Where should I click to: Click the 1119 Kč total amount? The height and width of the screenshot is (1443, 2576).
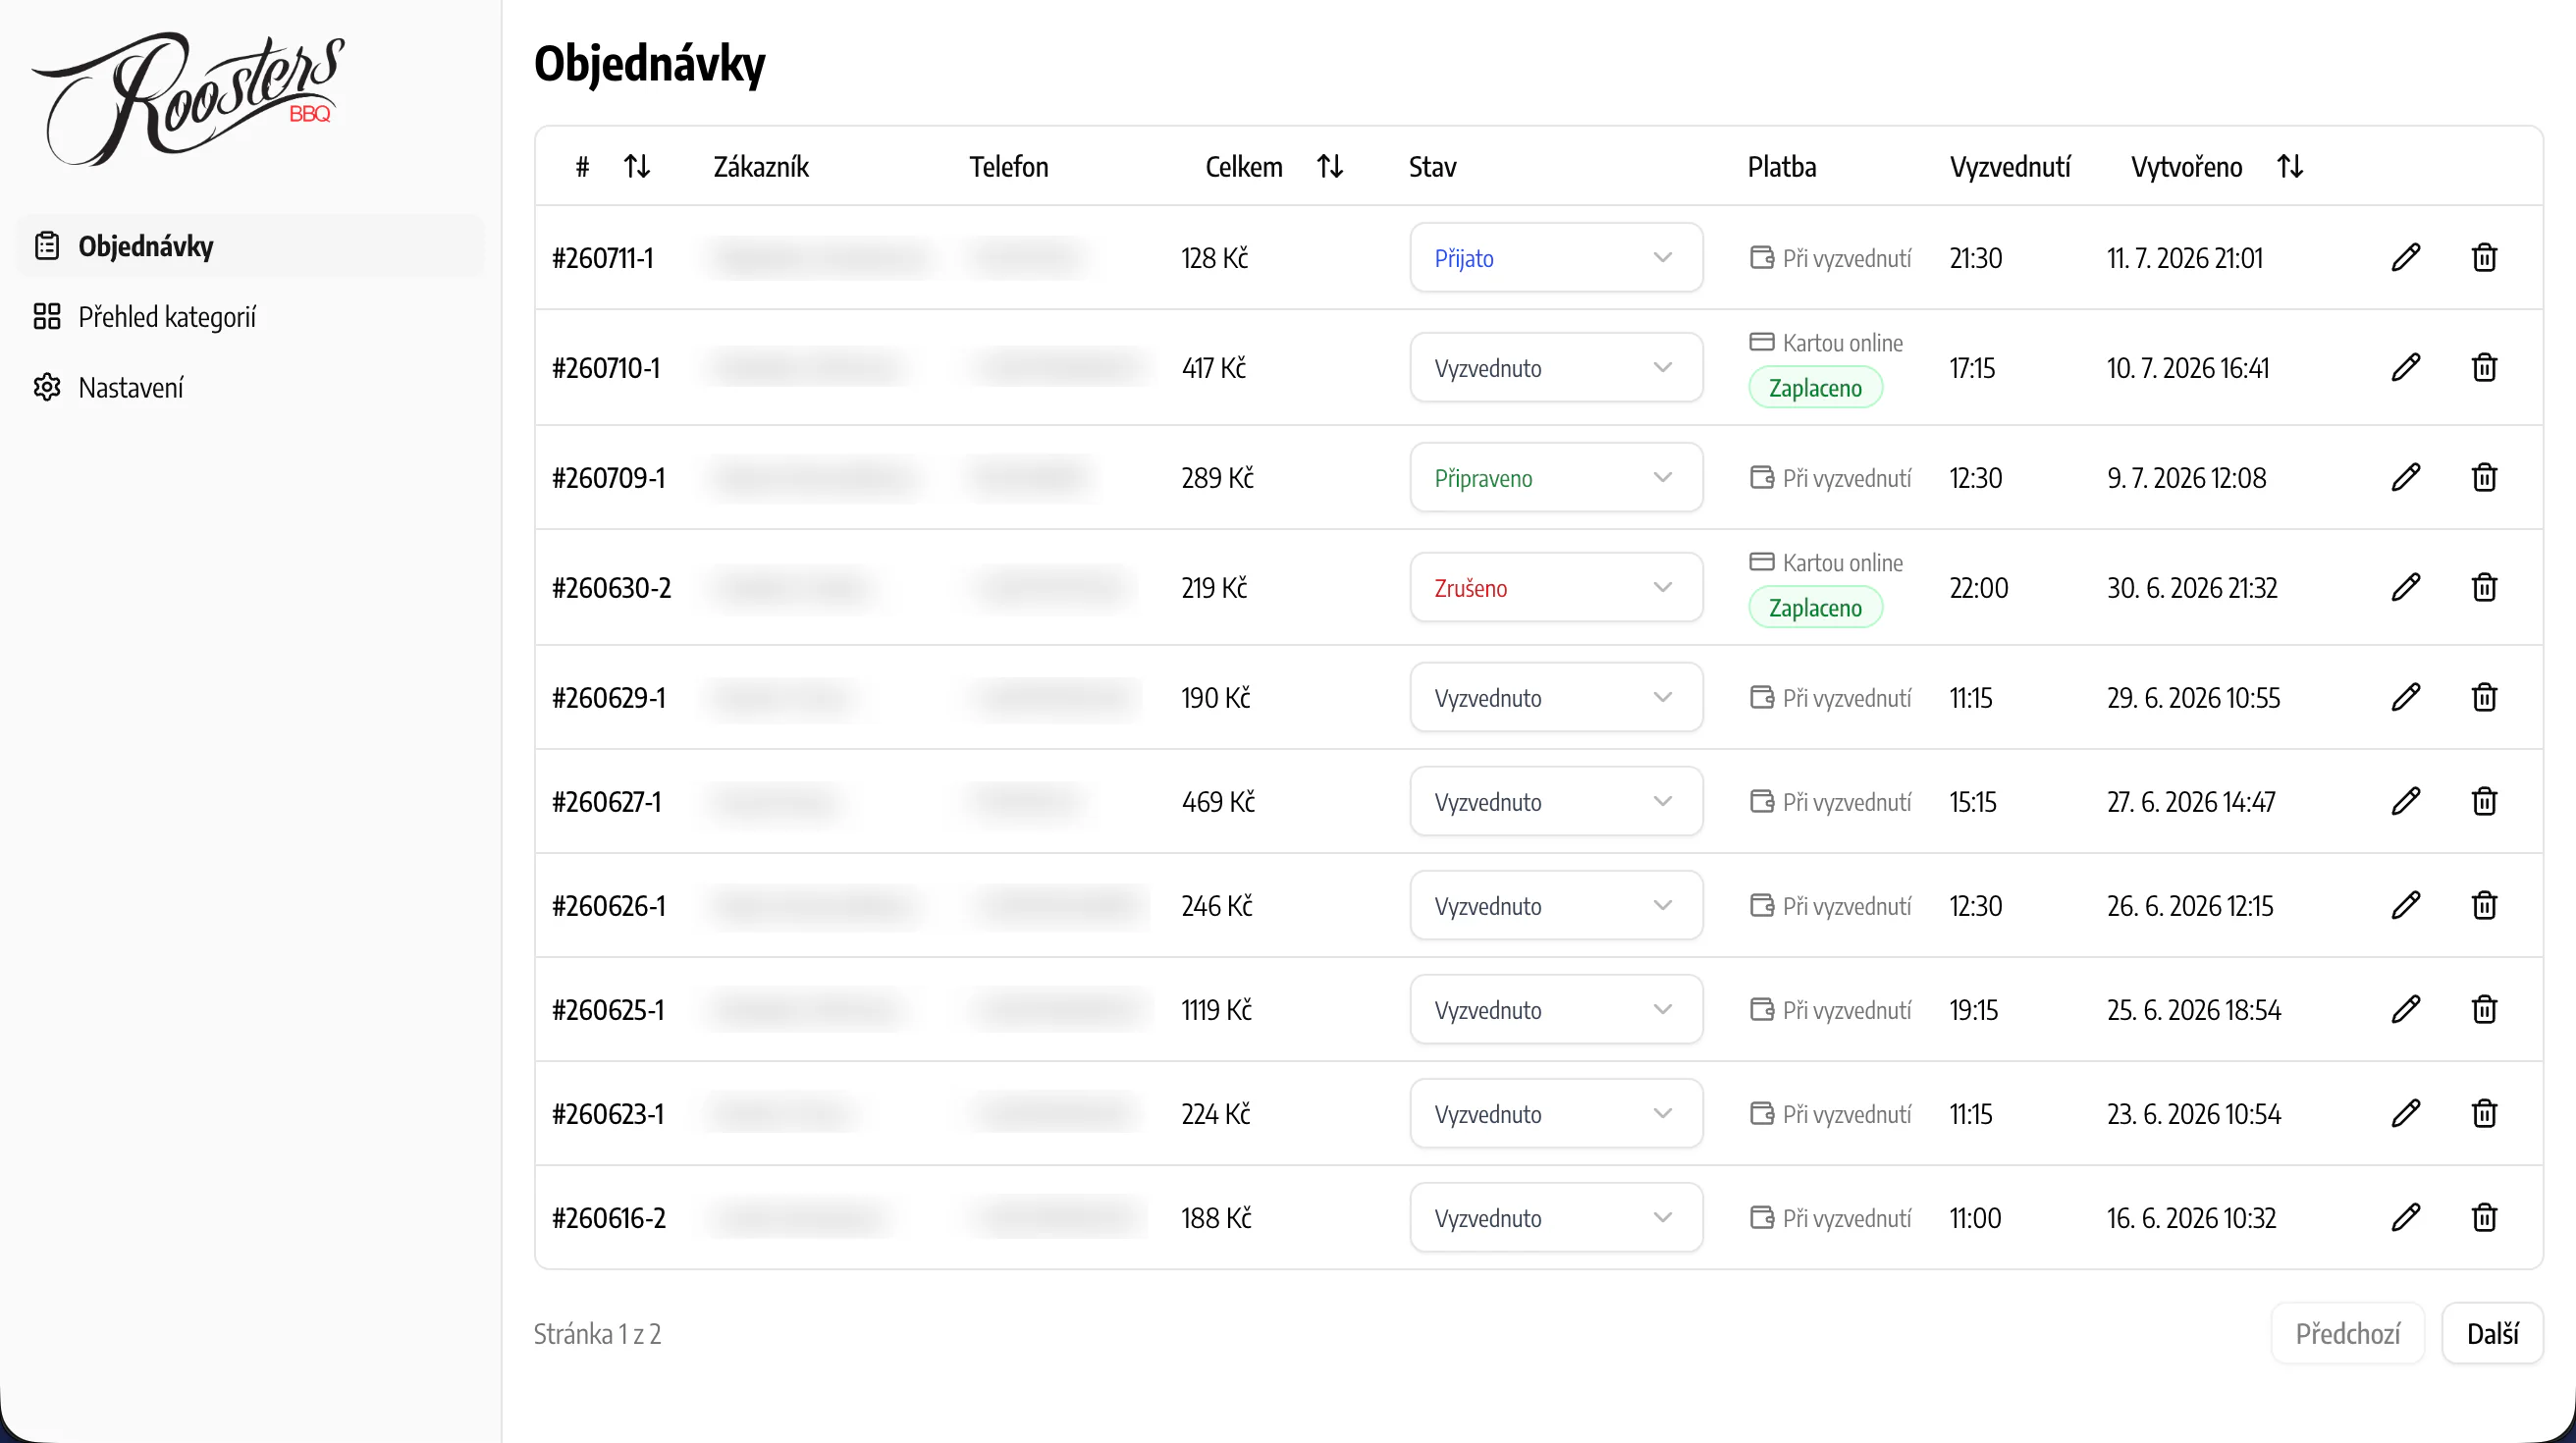pos(1216,1010)
